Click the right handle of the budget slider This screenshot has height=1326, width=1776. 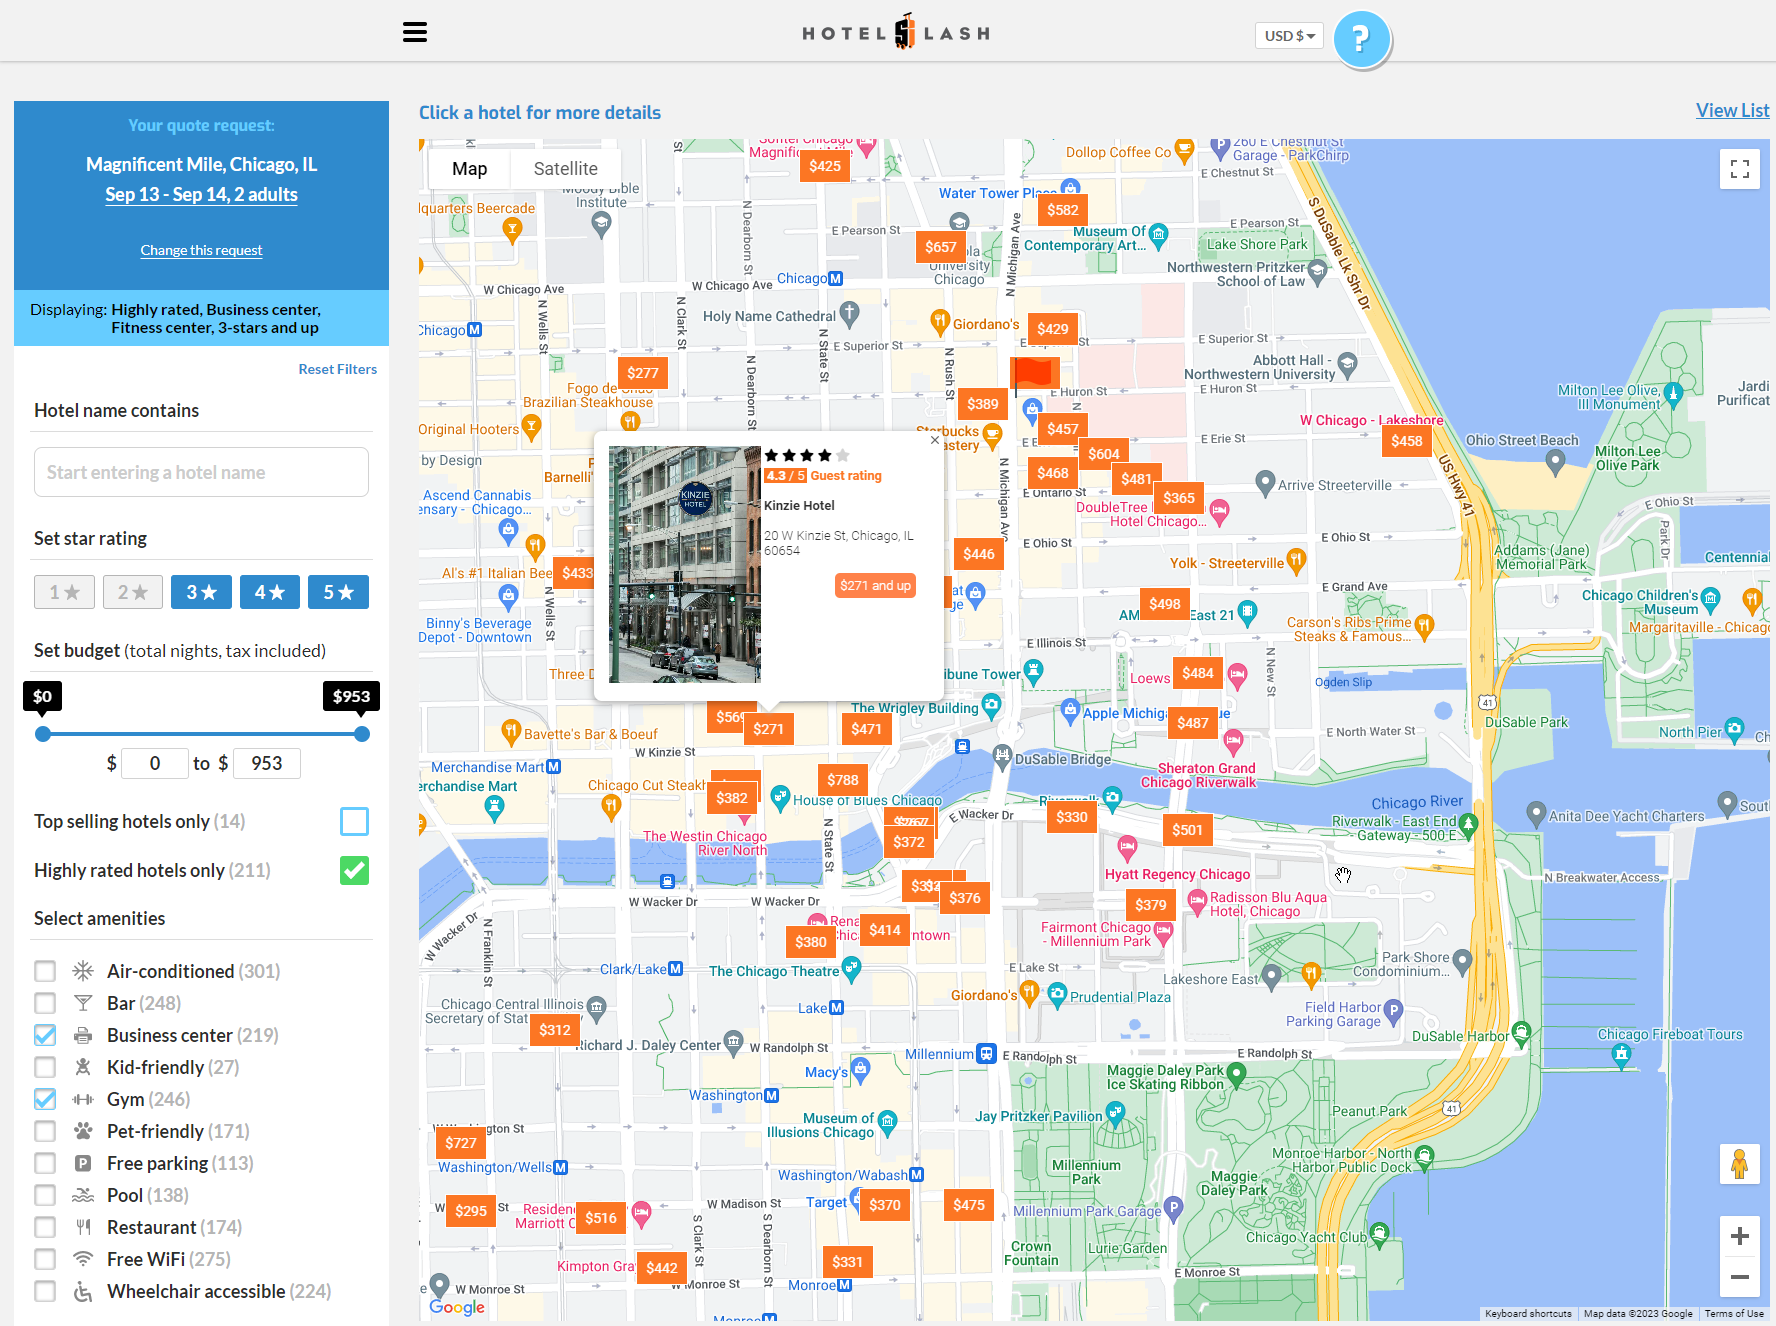click(360, 733)
